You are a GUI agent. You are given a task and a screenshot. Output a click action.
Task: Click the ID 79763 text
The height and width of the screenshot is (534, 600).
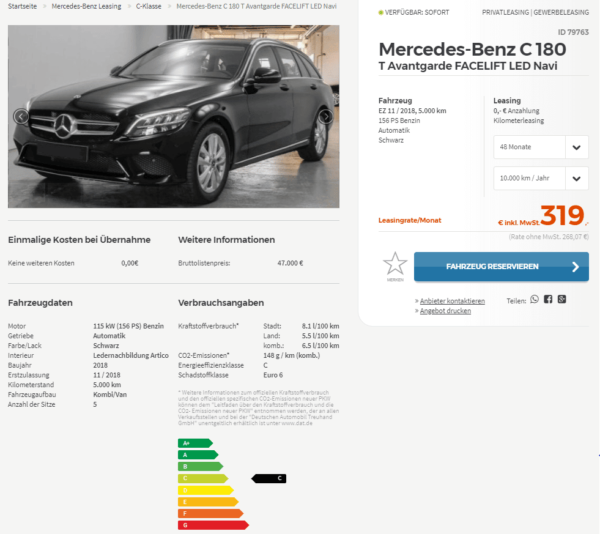pyautogui.click(x=573, y=32)
